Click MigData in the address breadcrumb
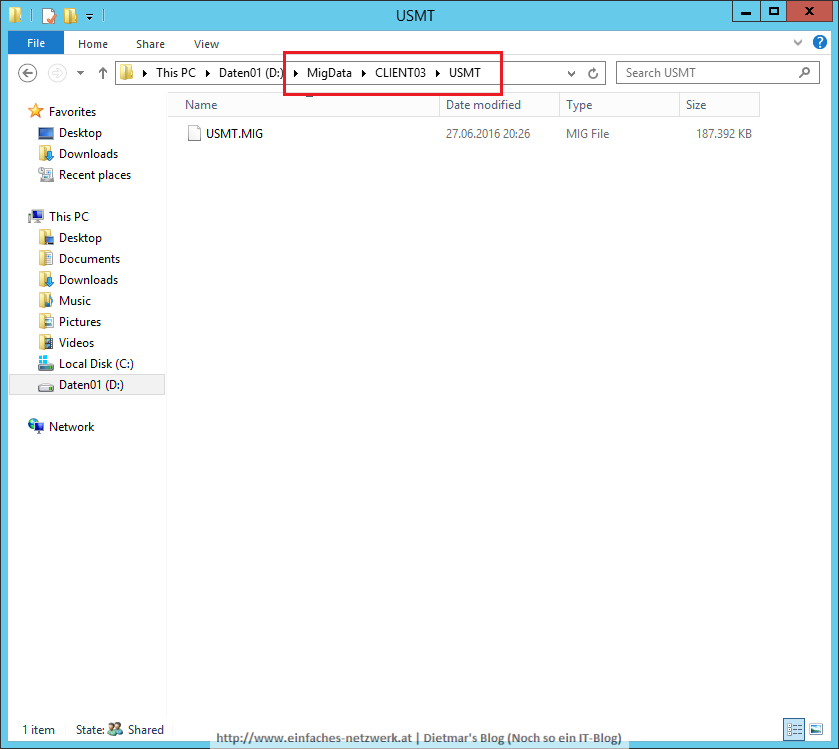 [329, 73]
